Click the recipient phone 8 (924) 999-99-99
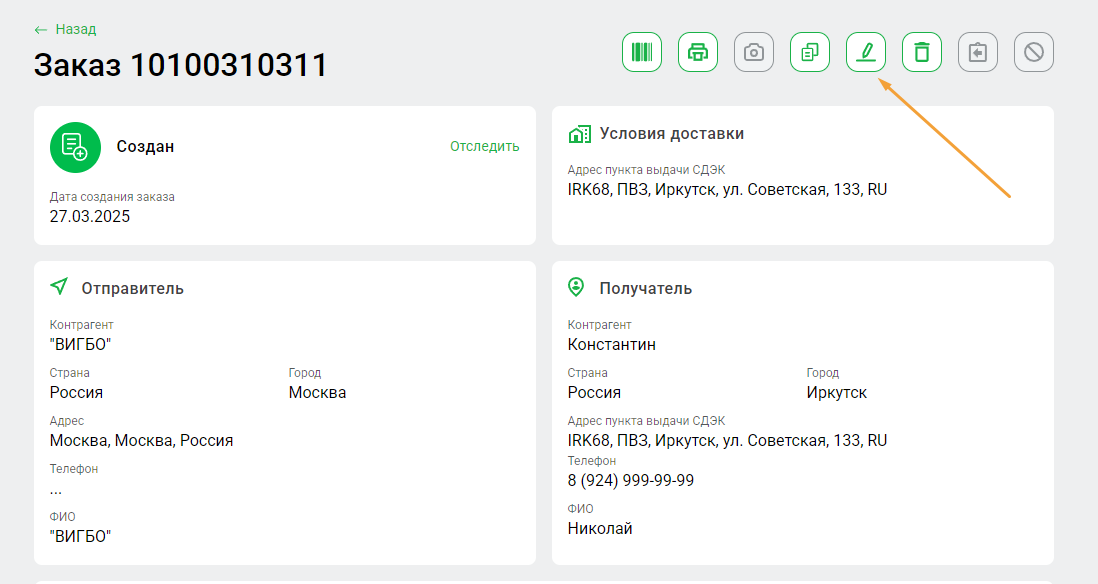This screenshot has height=584, width=1098. (x=630, y=480)
